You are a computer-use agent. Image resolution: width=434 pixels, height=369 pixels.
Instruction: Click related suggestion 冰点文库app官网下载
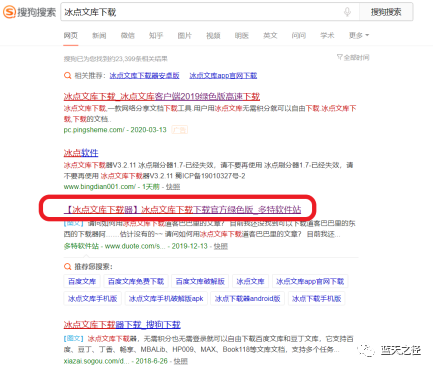click(x=223, y=76)
